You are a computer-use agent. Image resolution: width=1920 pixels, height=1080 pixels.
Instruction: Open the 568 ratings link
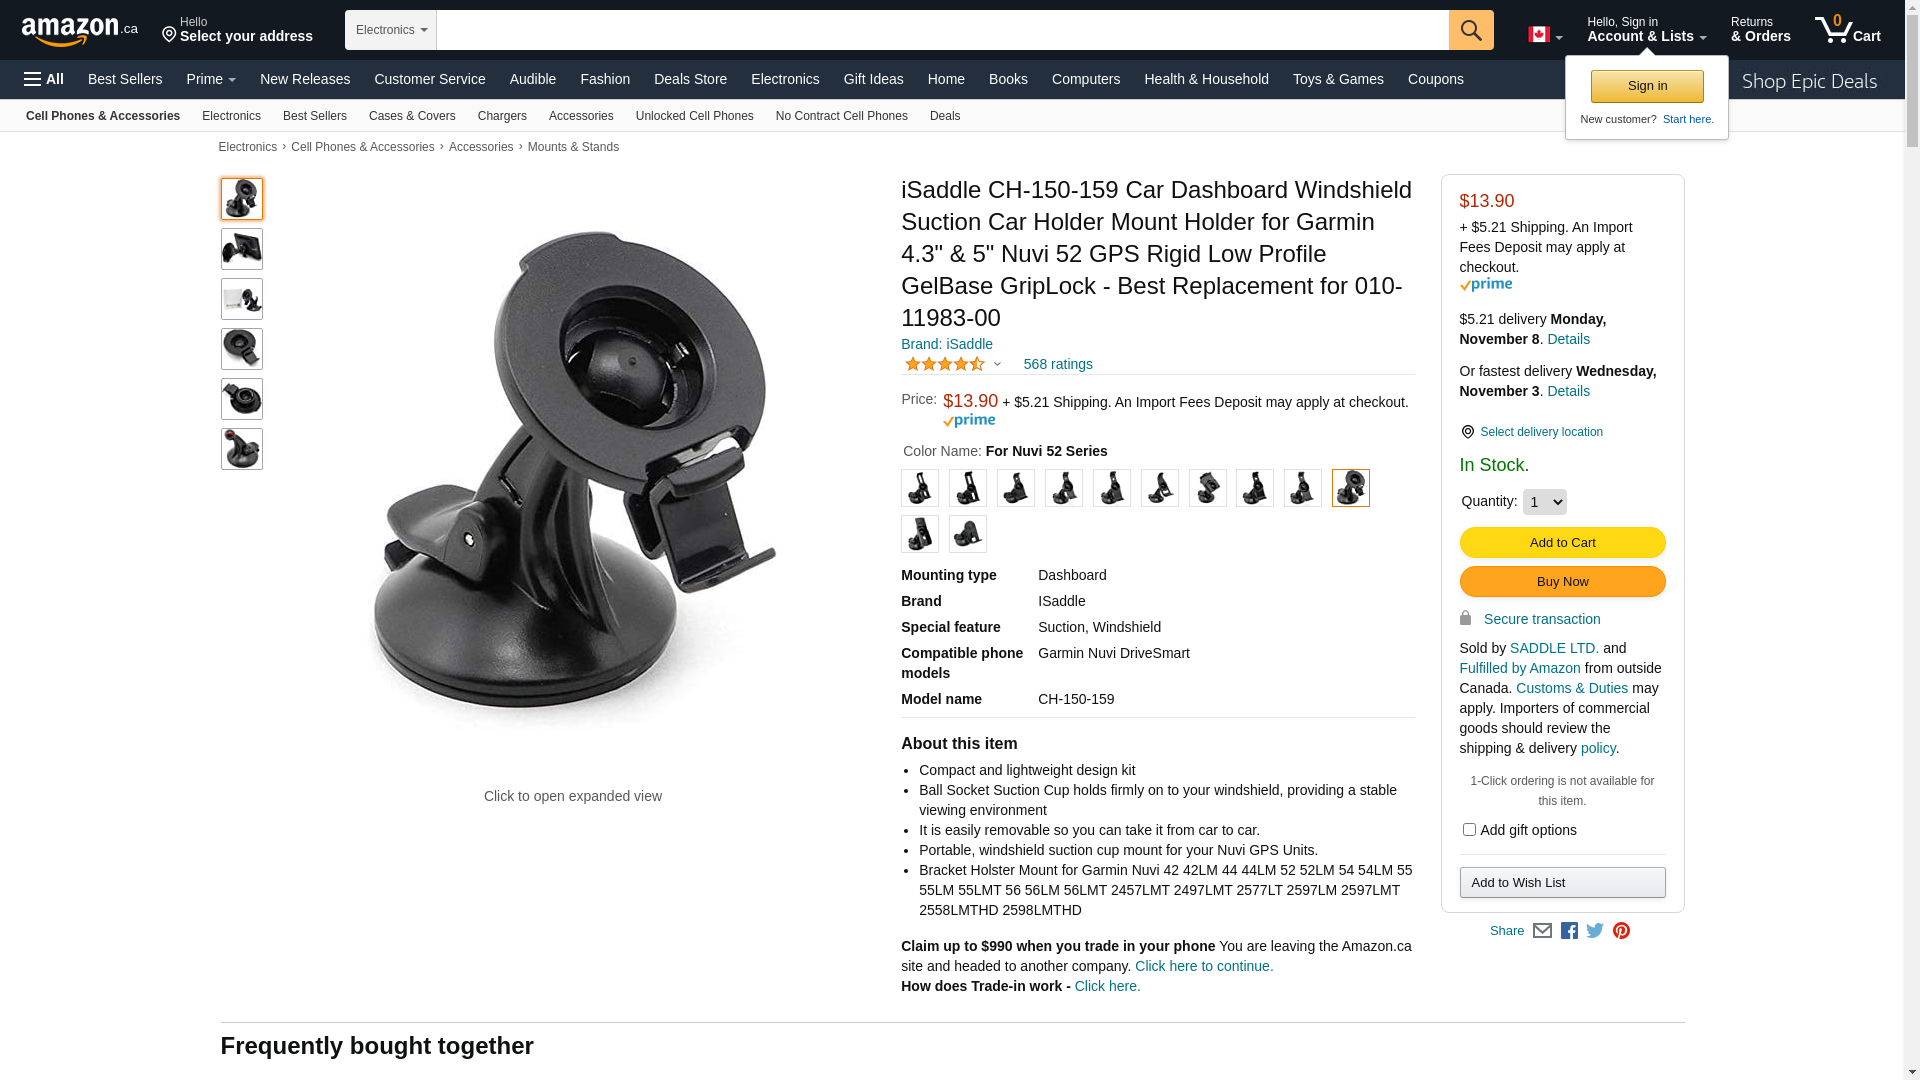[x=1058, y=364]
